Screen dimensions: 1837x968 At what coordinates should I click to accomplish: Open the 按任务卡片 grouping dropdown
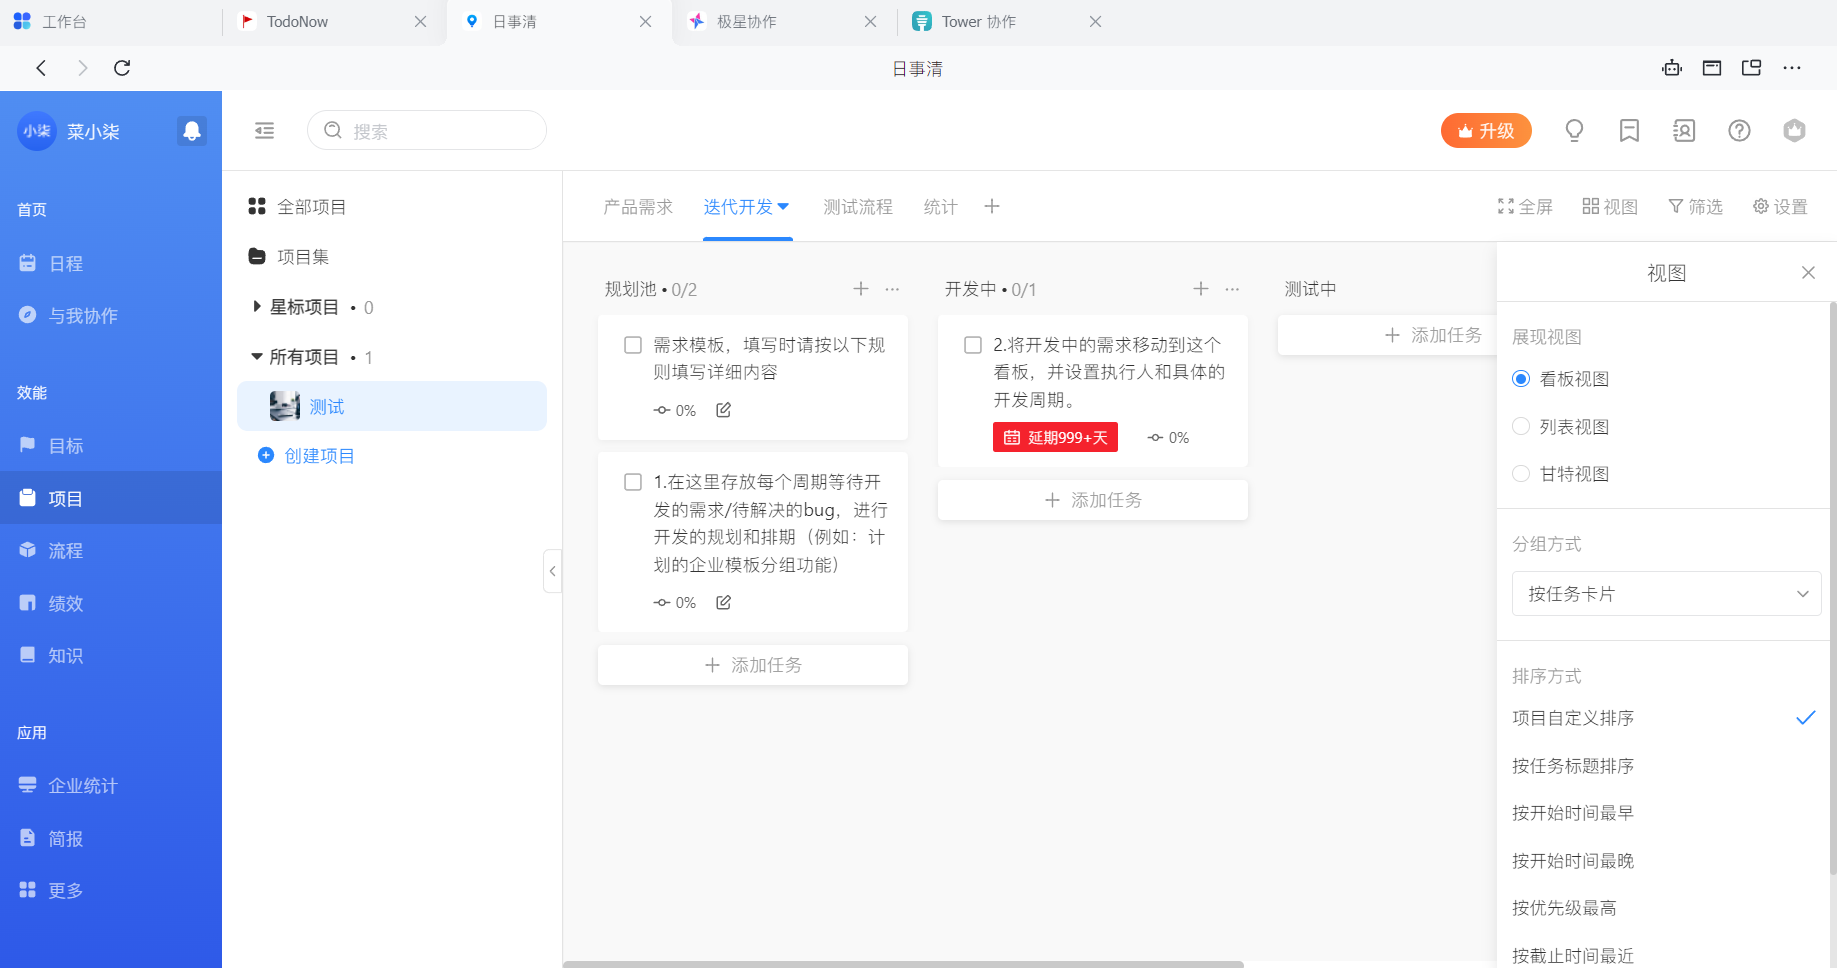[1666, 594]
